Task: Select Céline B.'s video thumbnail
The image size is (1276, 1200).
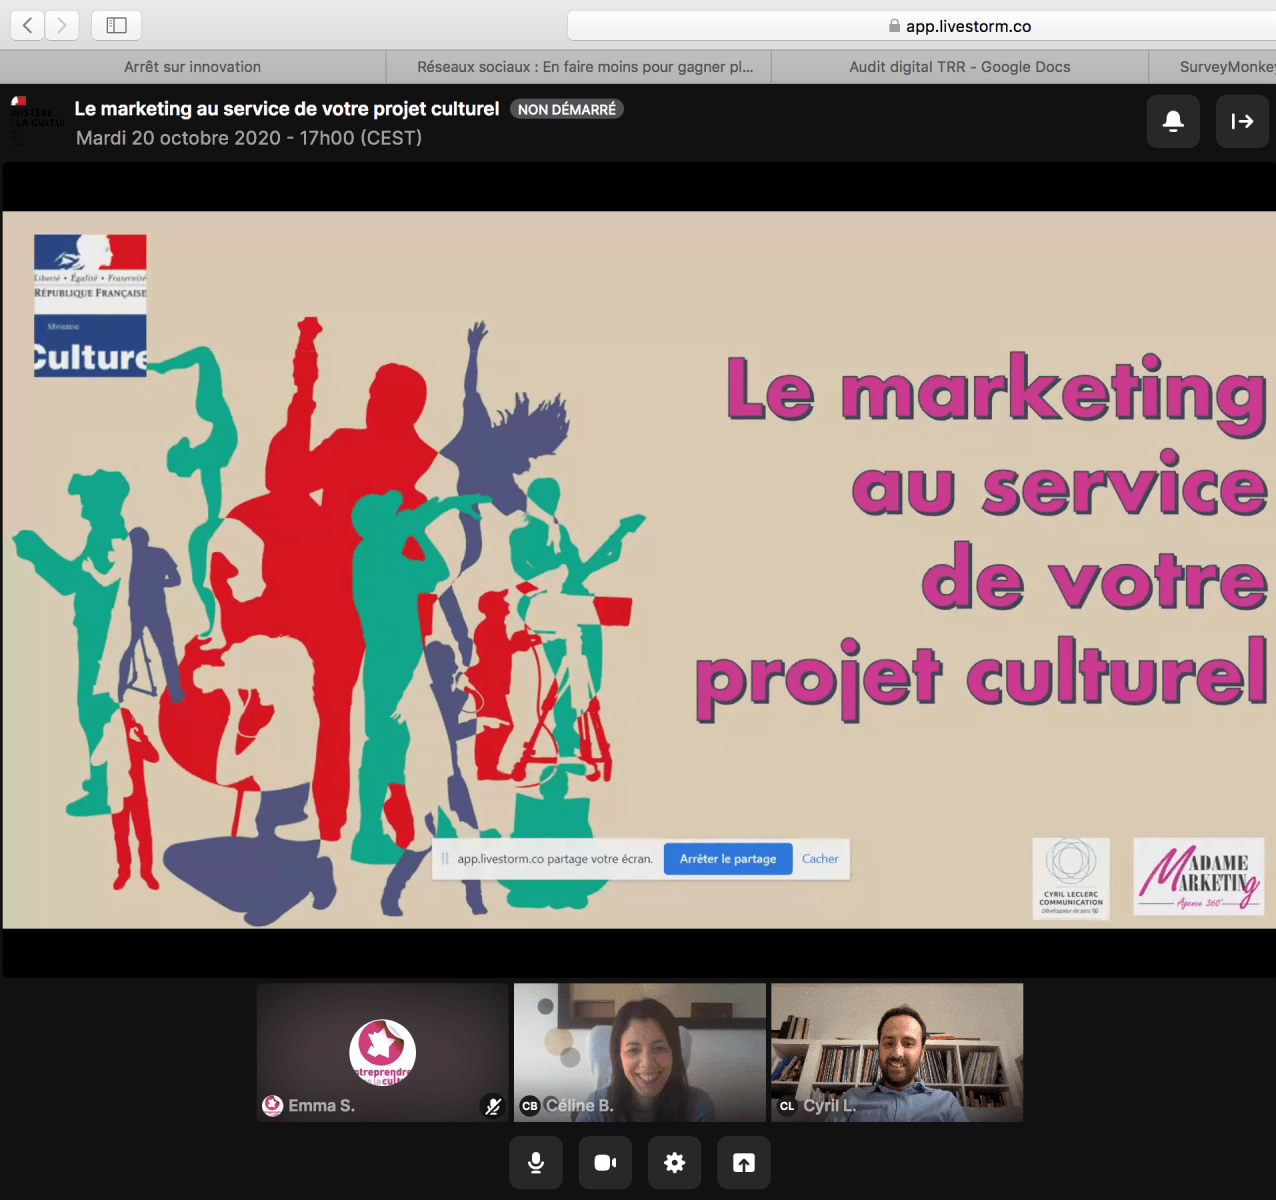Action: [x=639, y=1052]
